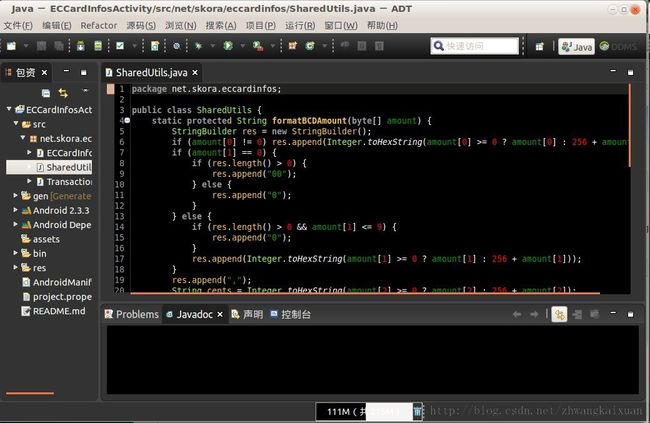650x423 pixels.
Task: Click the Save toolbar icon
Action: [41, 46]
